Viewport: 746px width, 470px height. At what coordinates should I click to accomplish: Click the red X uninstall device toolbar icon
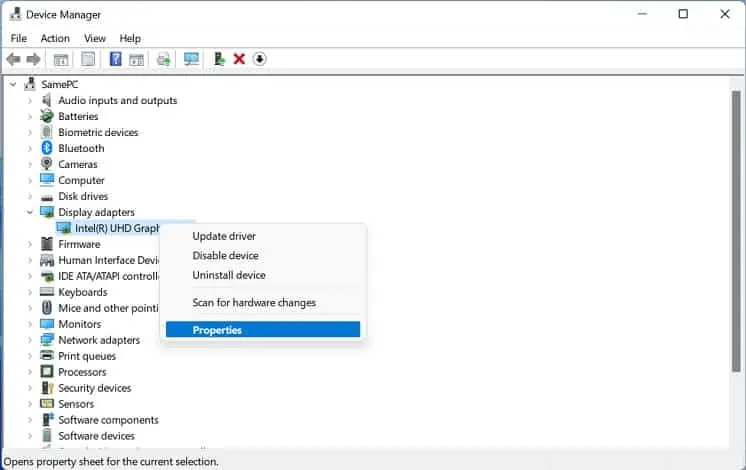[239, 59]
